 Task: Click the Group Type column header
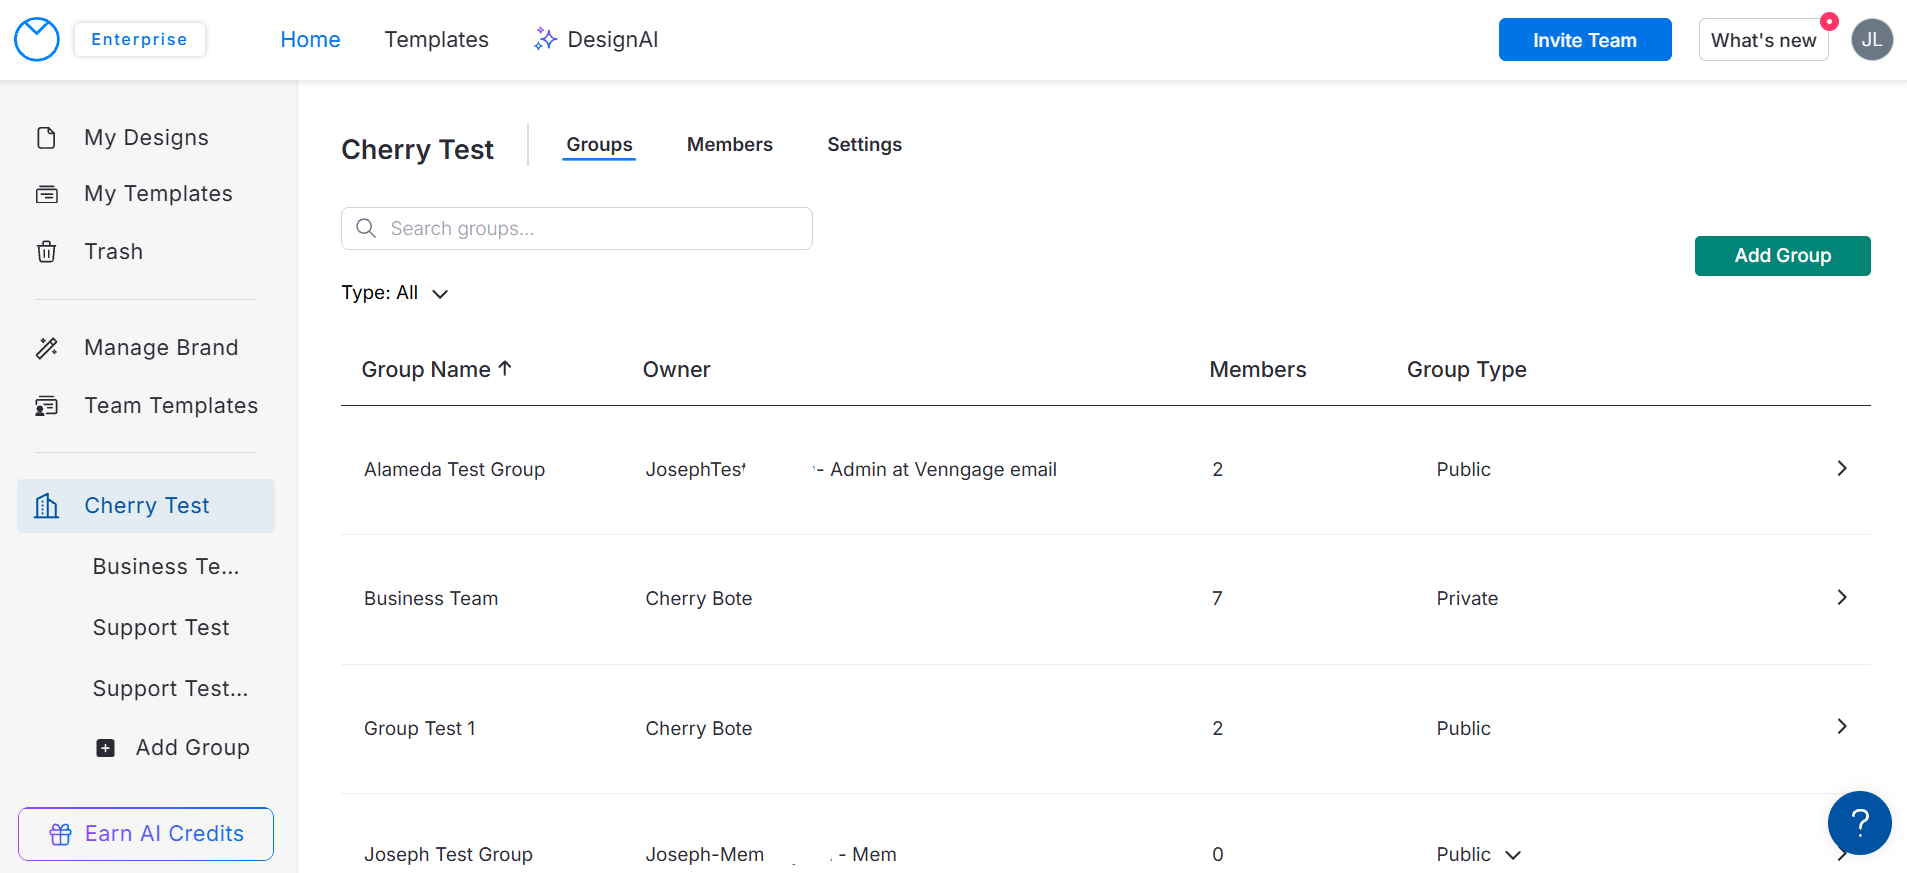1466,369
